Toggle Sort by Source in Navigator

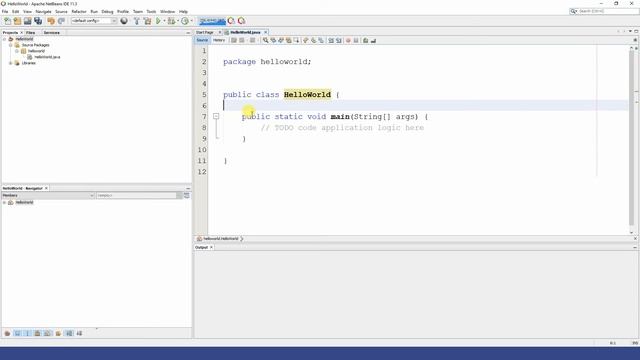(x=79, y=333)
